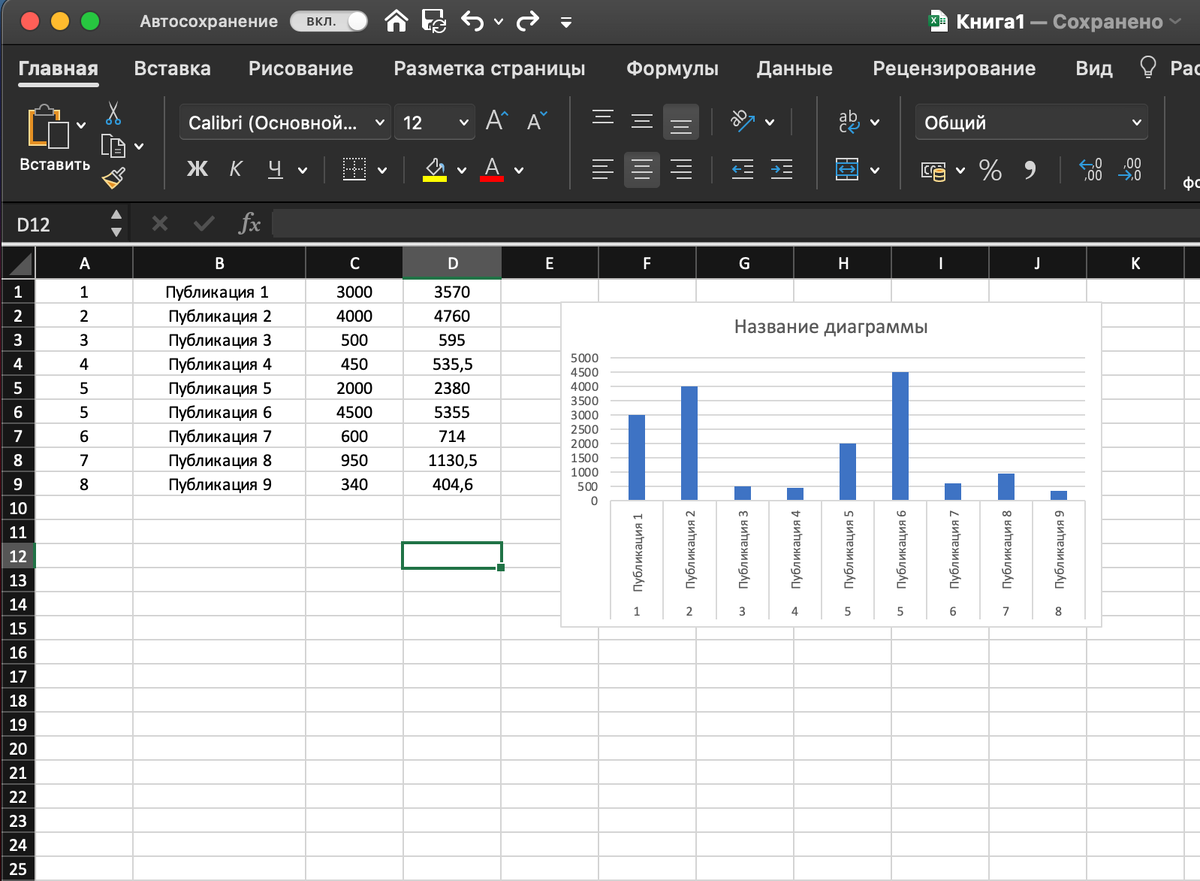Toggle bold Ж formatting
Viewport: 1200px width, 881px height.
[198, 170]
